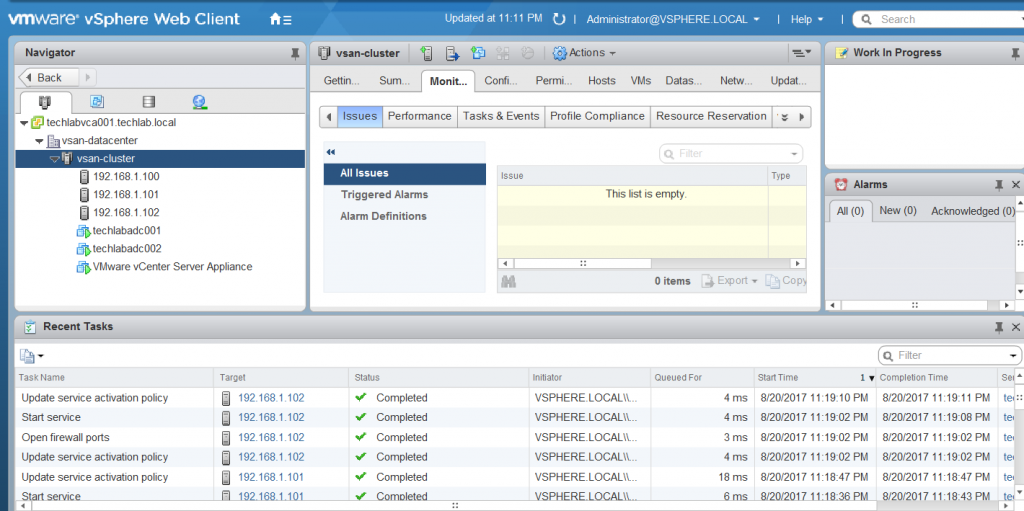Collapse the vsan-datacenter tree node
Viewport: 1024px width, 511px height.
pyautogui.click(x=39, y=140)
